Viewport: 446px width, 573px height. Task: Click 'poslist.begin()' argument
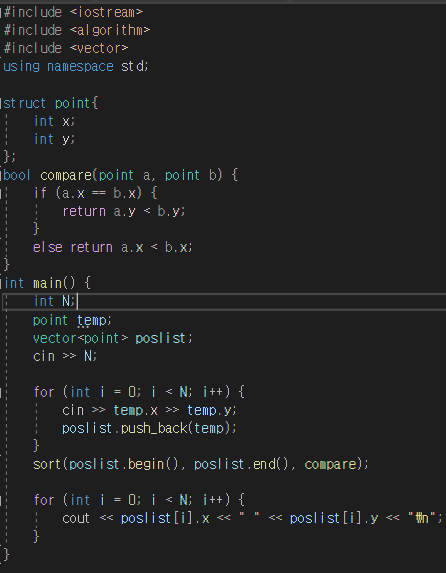click(124, 464)
